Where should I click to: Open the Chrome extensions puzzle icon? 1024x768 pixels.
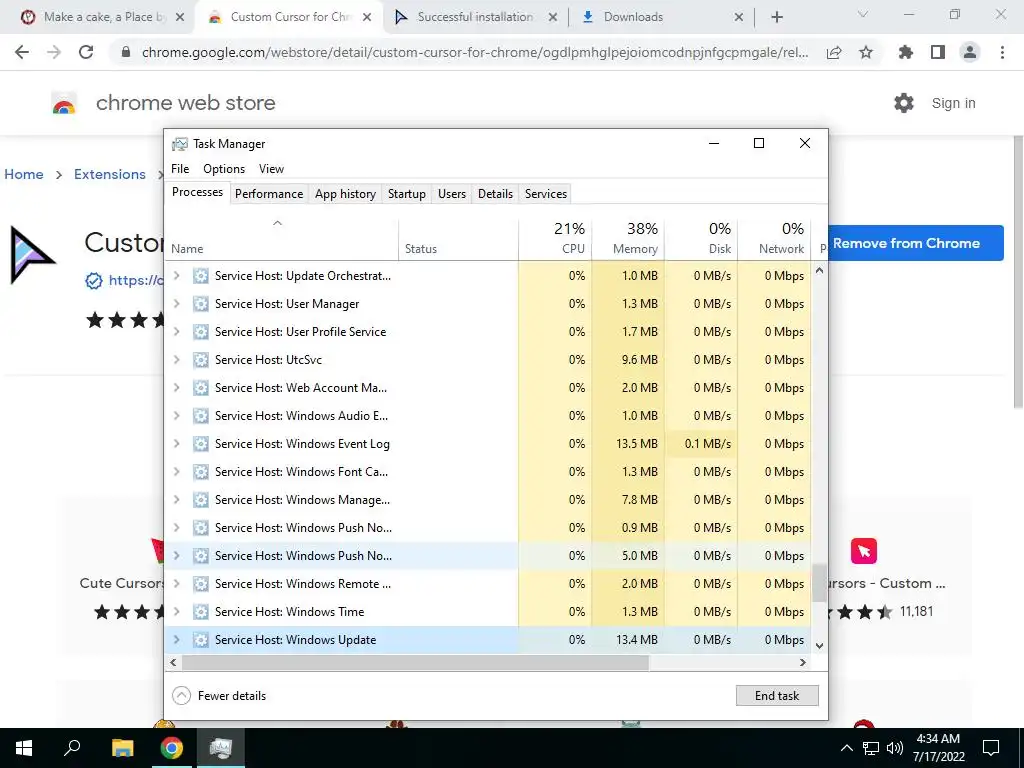coord(906,52)
